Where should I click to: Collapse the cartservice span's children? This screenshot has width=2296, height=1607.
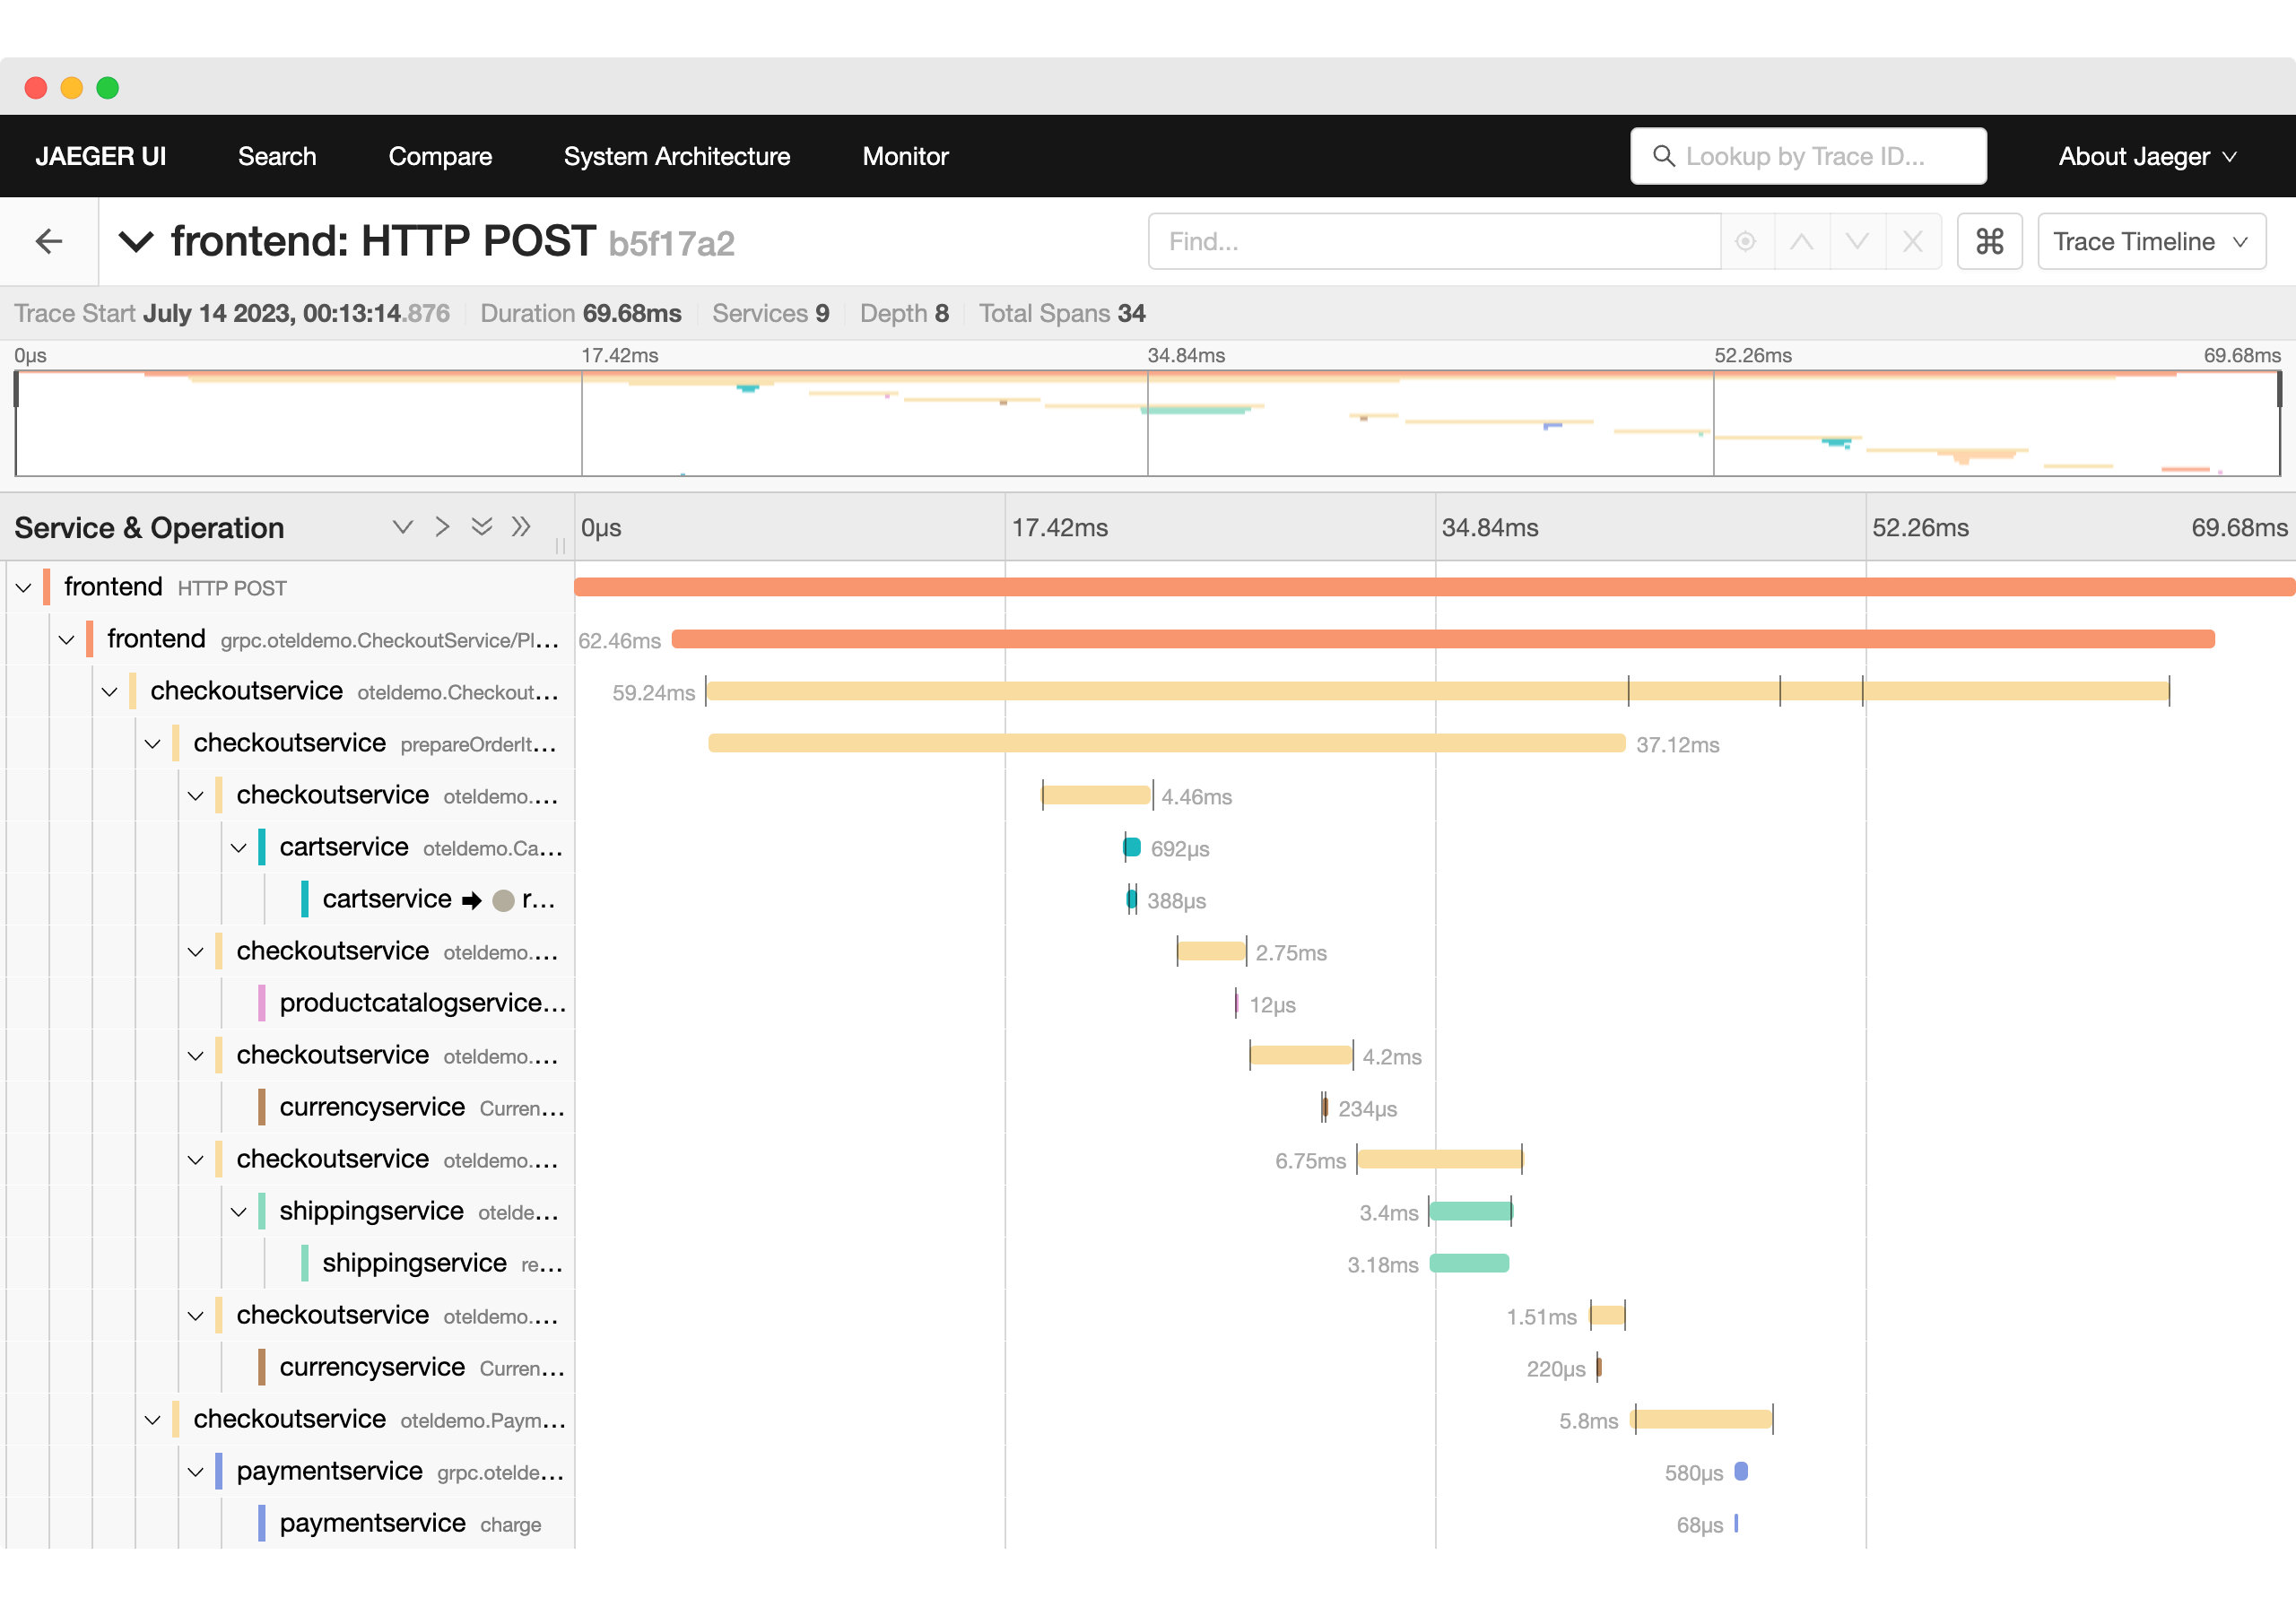238,847
